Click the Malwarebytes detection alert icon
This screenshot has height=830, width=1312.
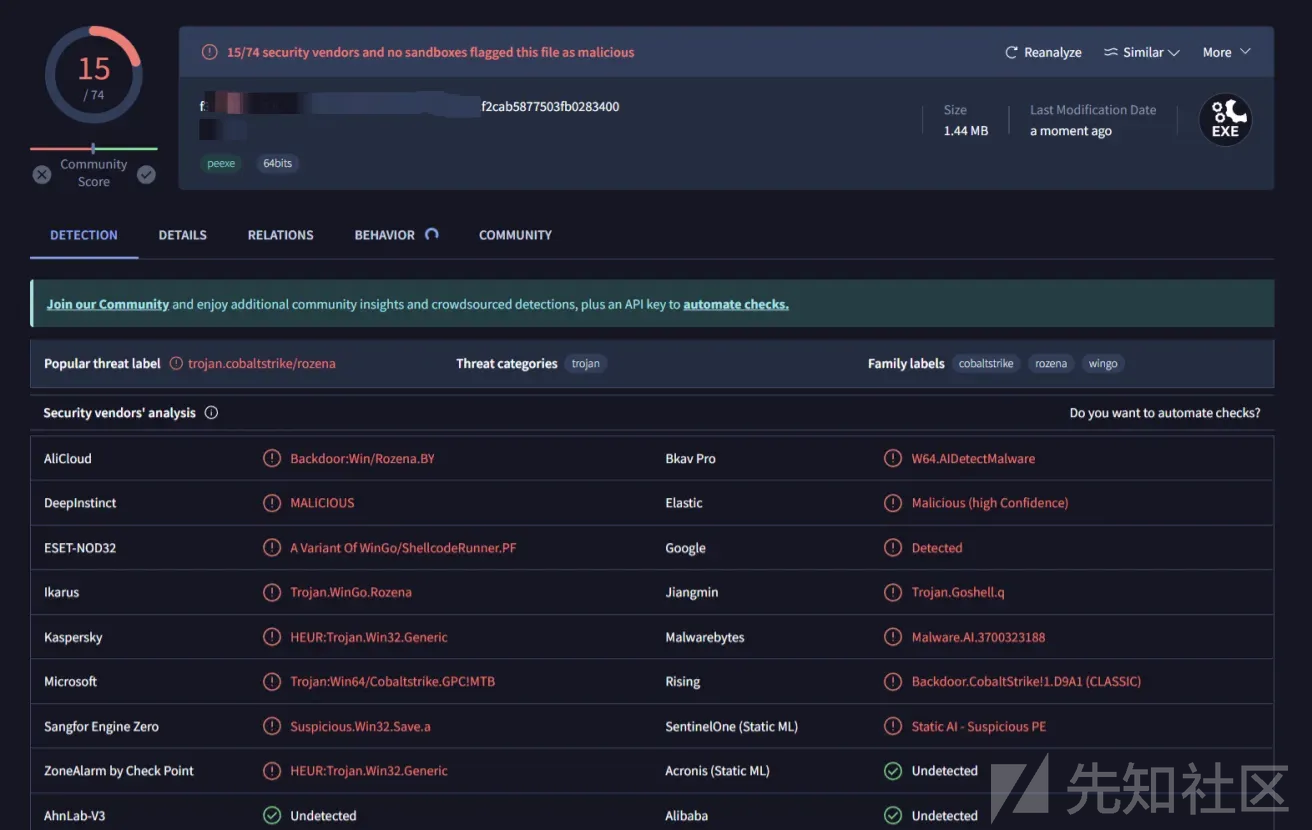(893, 637)
